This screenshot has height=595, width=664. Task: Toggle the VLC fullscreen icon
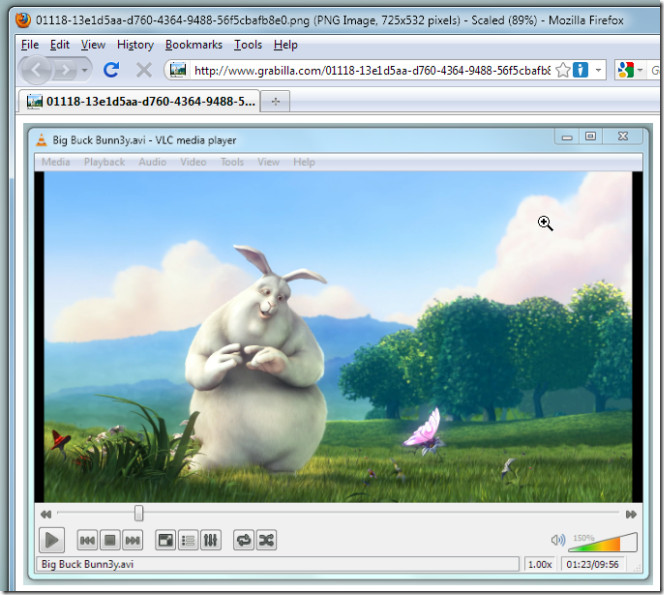[x=166, y=540]
